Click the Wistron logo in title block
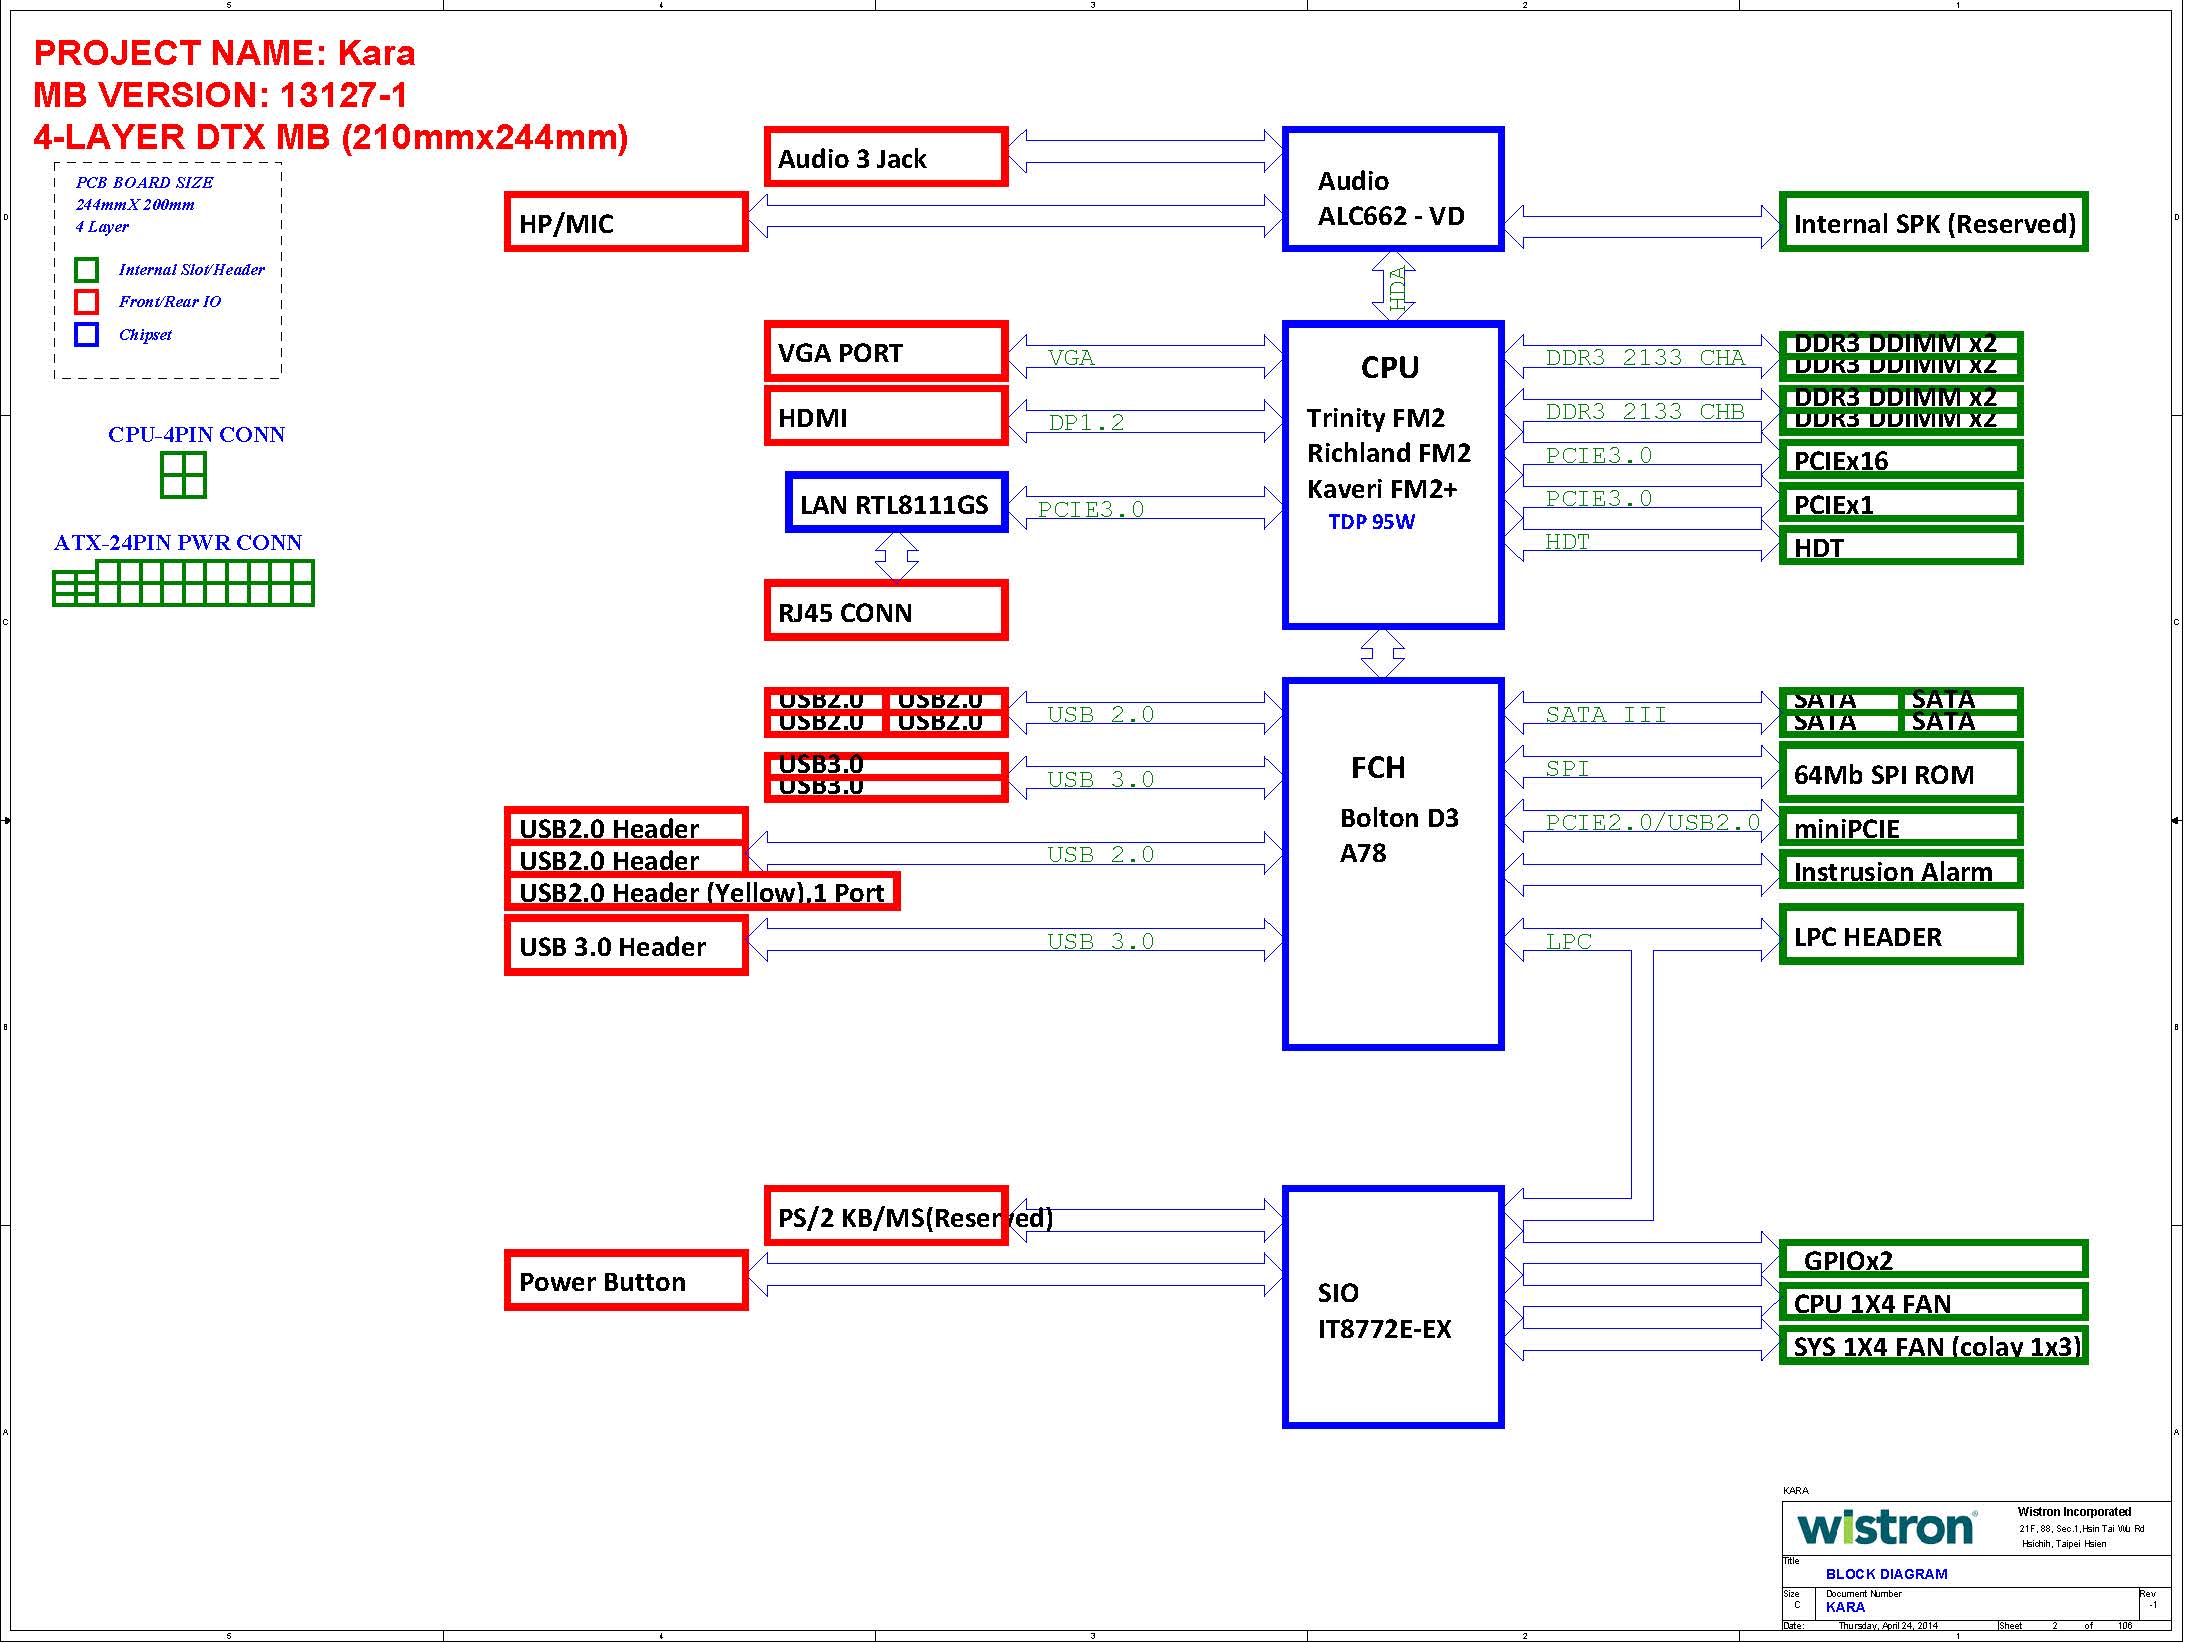The image size is (2193, 1643). [1886, 1527]
